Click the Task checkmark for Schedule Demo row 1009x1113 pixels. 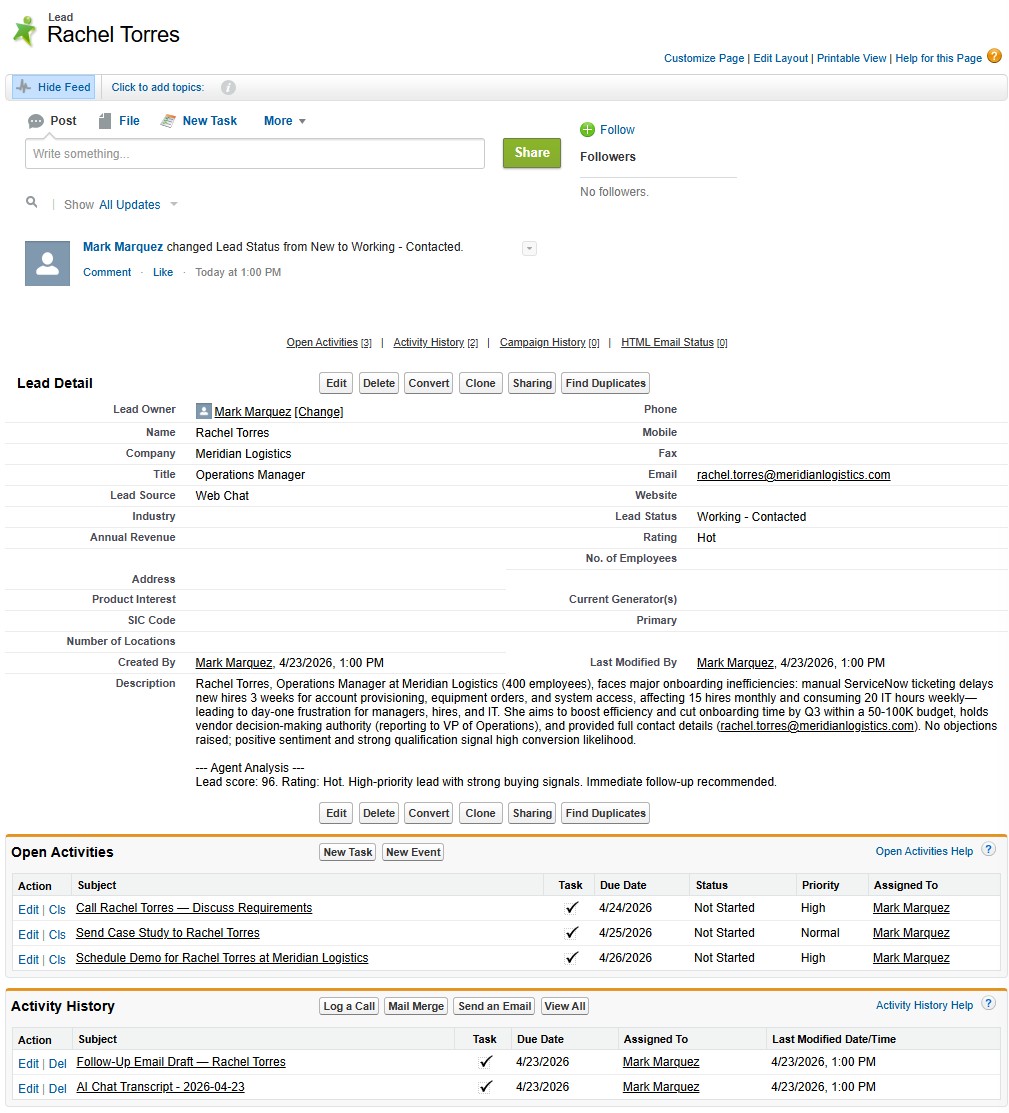tap(572, 958)
